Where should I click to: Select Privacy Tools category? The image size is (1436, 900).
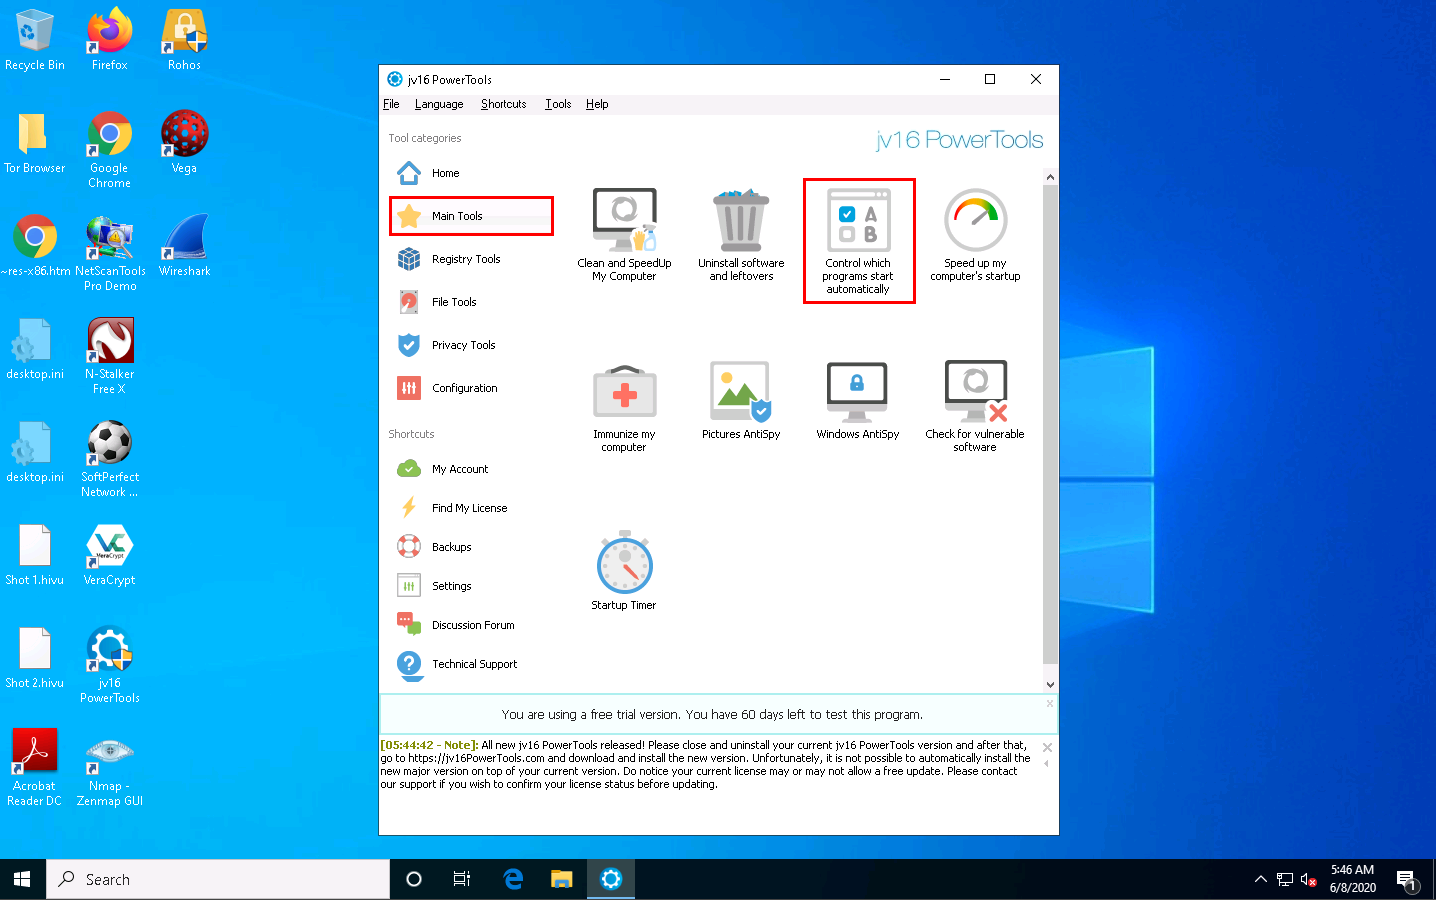(x=446, y=345)
